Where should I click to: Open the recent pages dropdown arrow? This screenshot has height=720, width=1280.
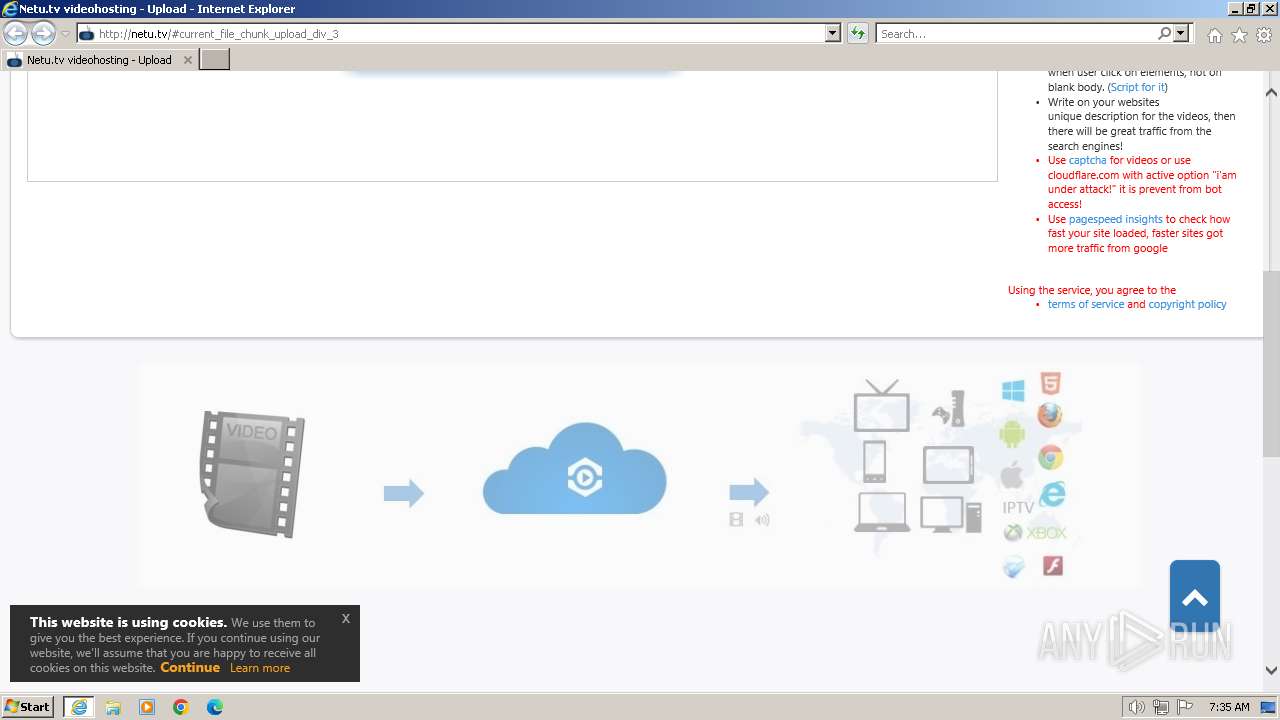(65, 34)
